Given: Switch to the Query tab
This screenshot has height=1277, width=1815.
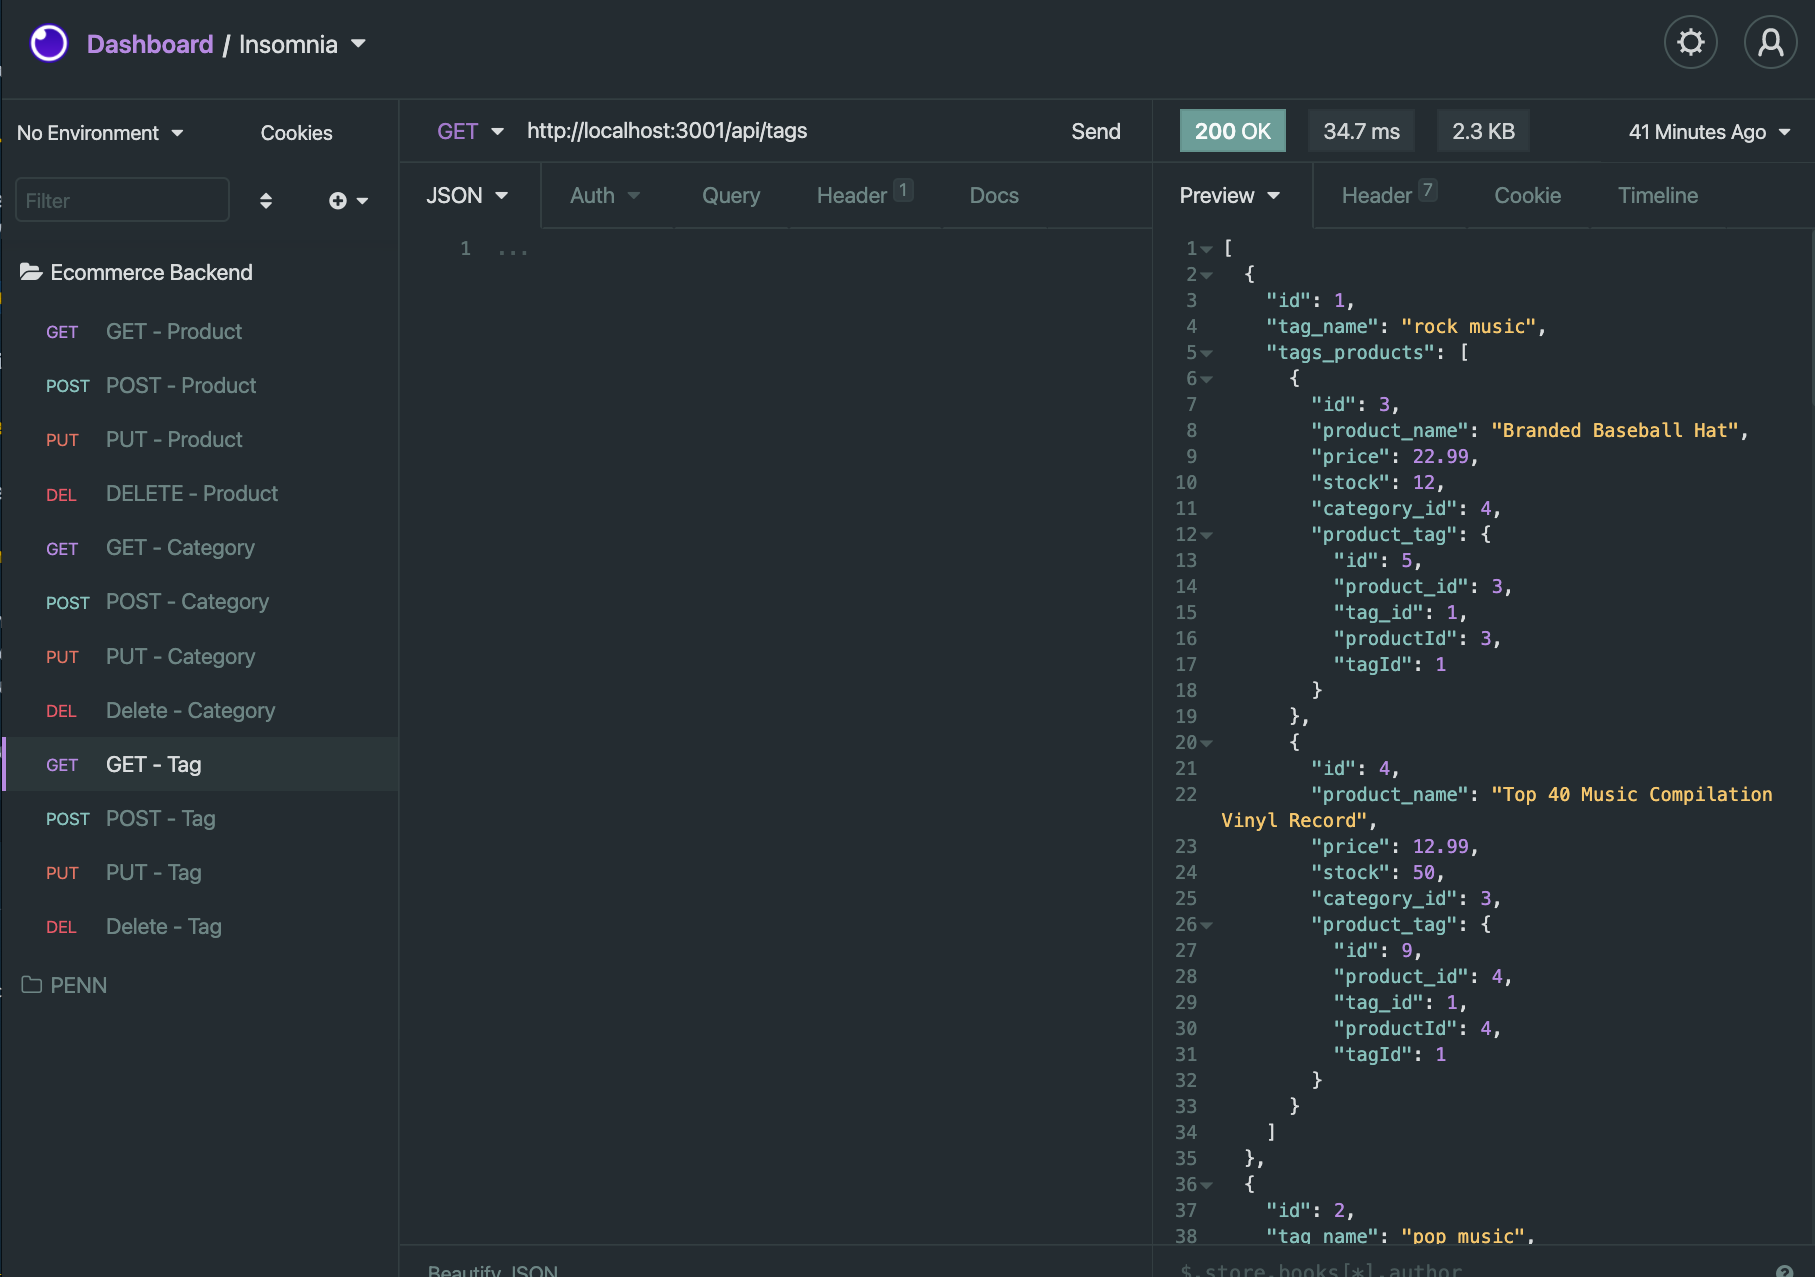Looking at the screenshot, I should [731, 196].
